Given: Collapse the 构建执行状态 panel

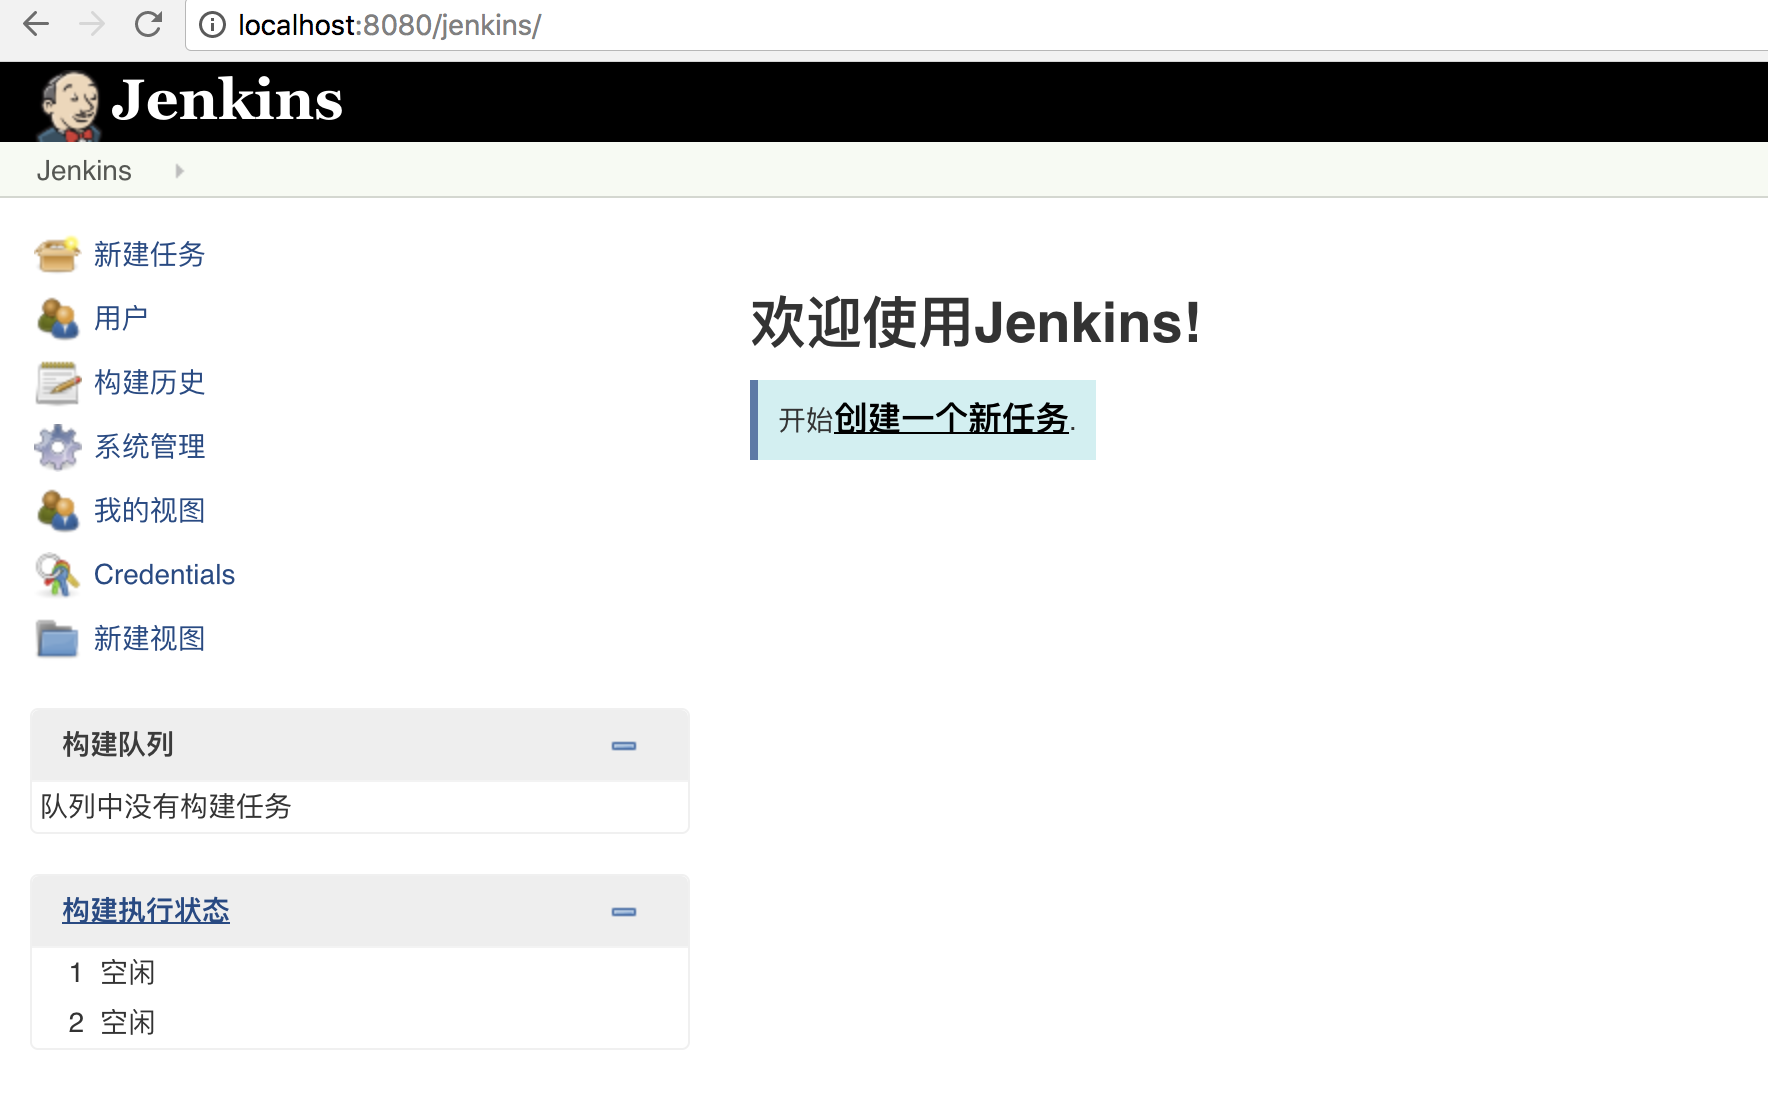Looking at the screenshot, I should point(624,911).
